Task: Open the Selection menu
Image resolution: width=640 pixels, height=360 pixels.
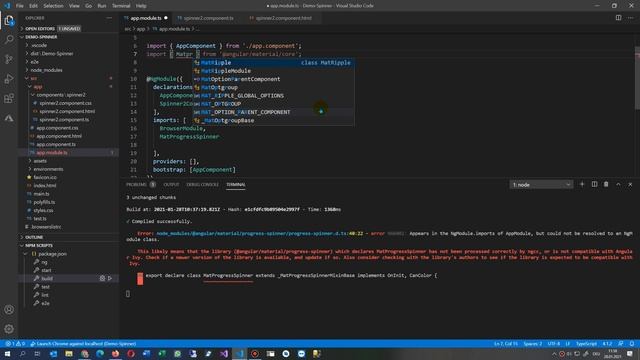Action: [53, 6]
